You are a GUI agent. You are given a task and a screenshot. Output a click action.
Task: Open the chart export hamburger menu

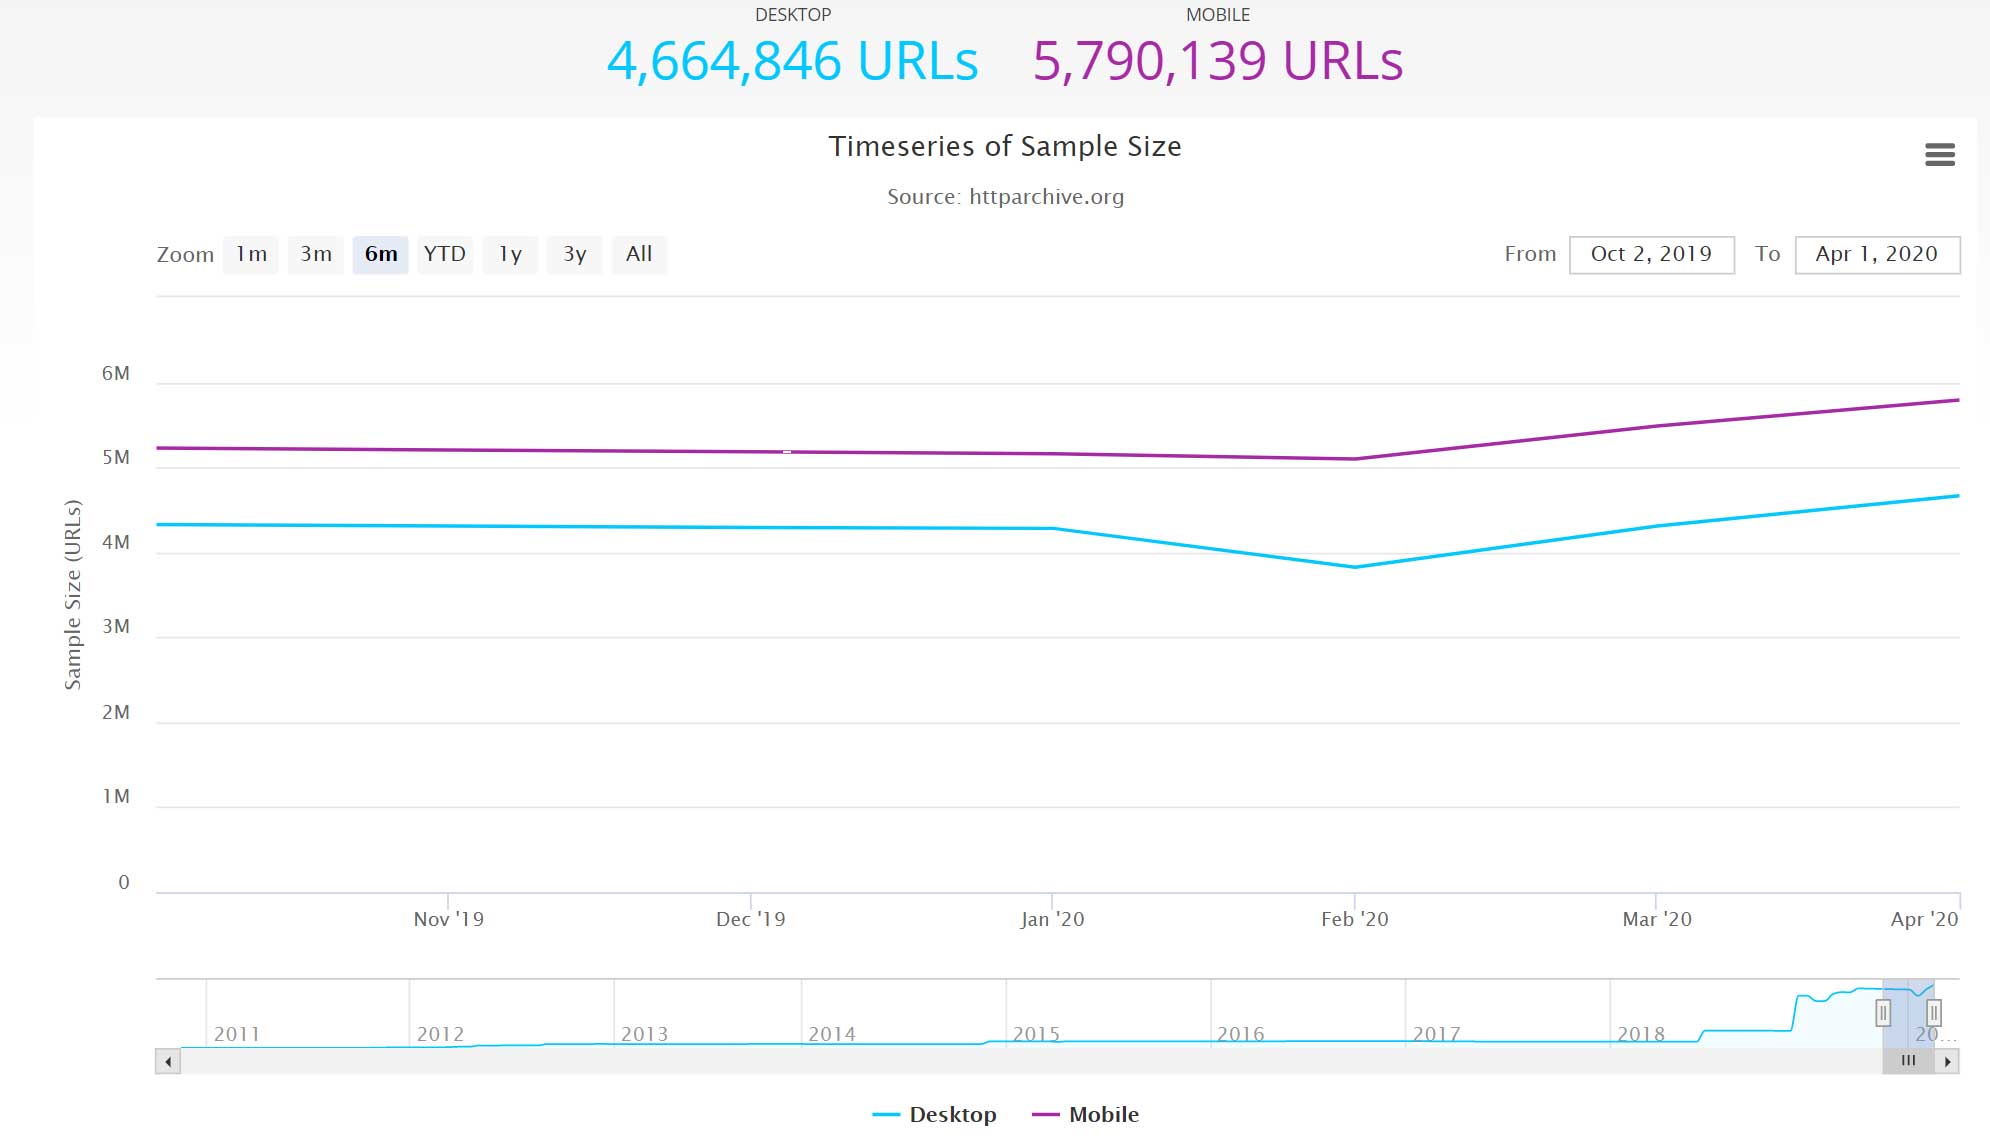pyautogui.click(x=1939, y=155)
